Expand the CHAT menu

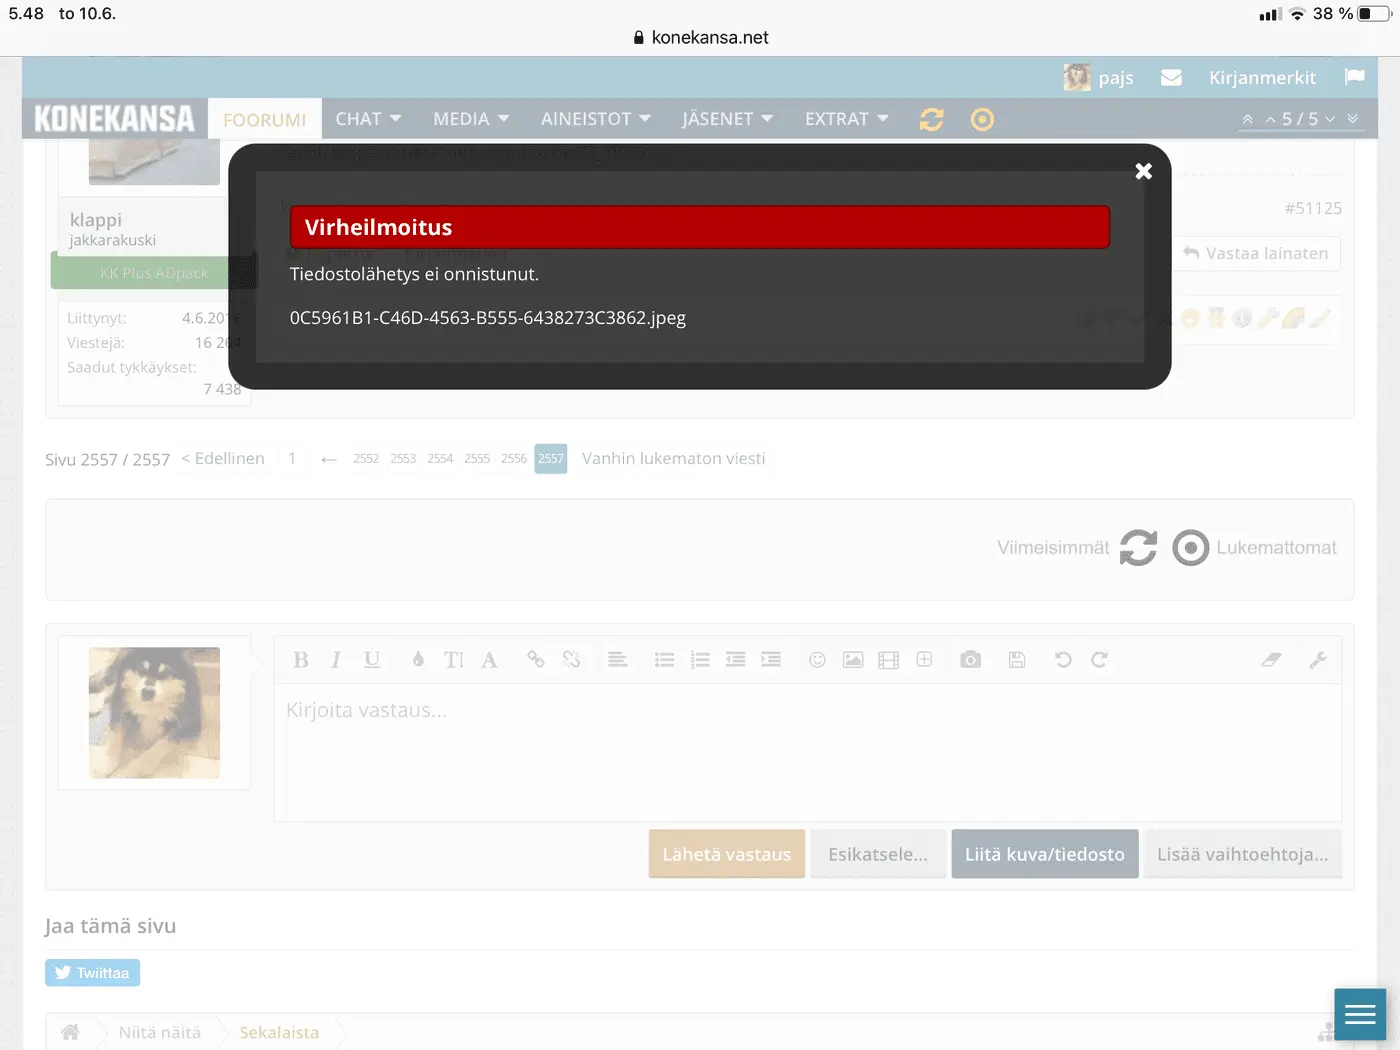pos(368,119)
